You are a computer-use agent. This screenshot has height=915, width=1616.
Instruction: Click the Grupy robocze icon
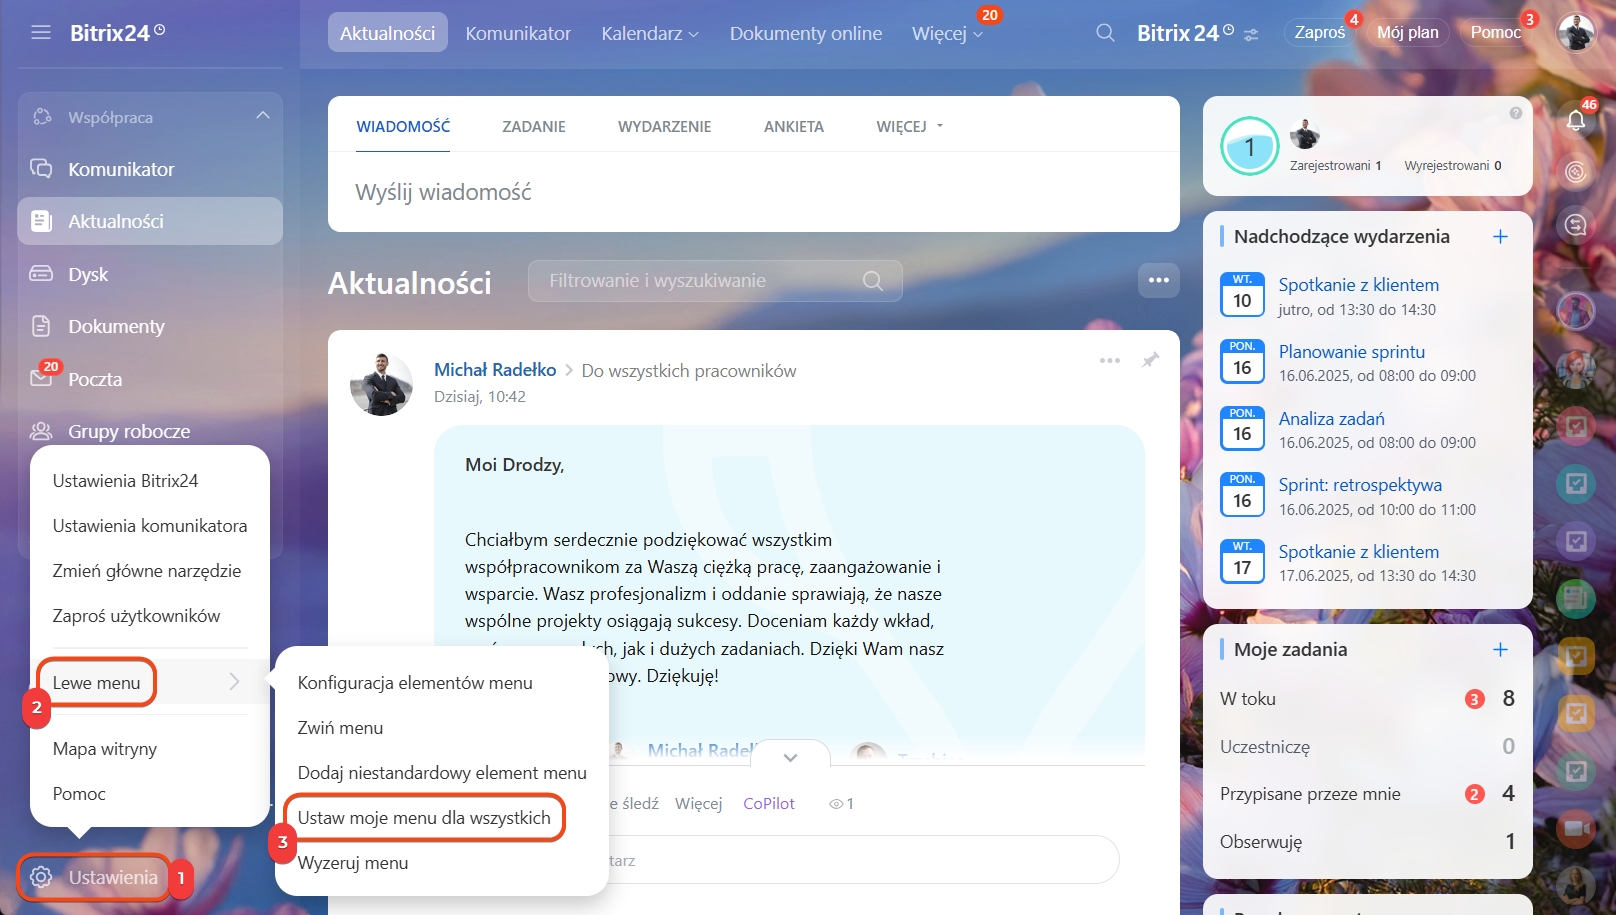point(41,431)
